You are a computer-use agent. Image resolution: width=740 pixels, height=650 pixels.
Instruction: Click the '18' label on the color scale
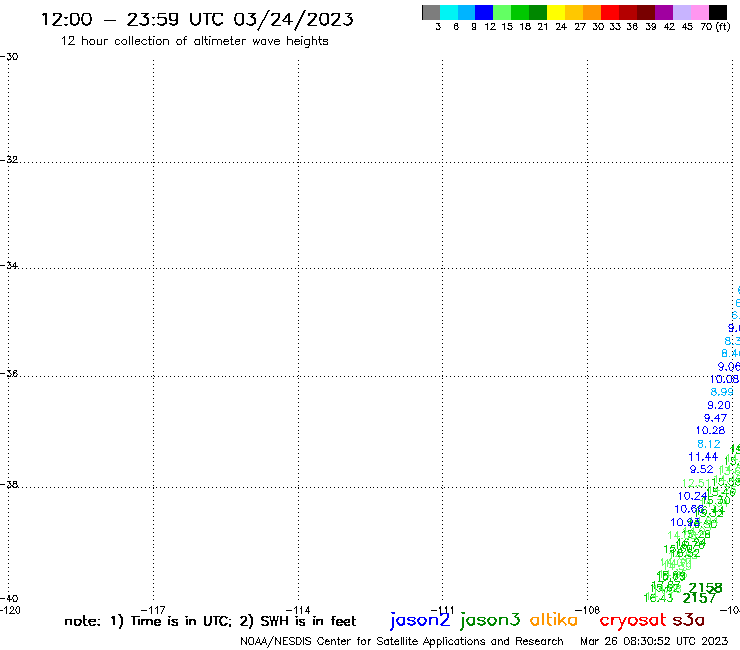[525, 27]
